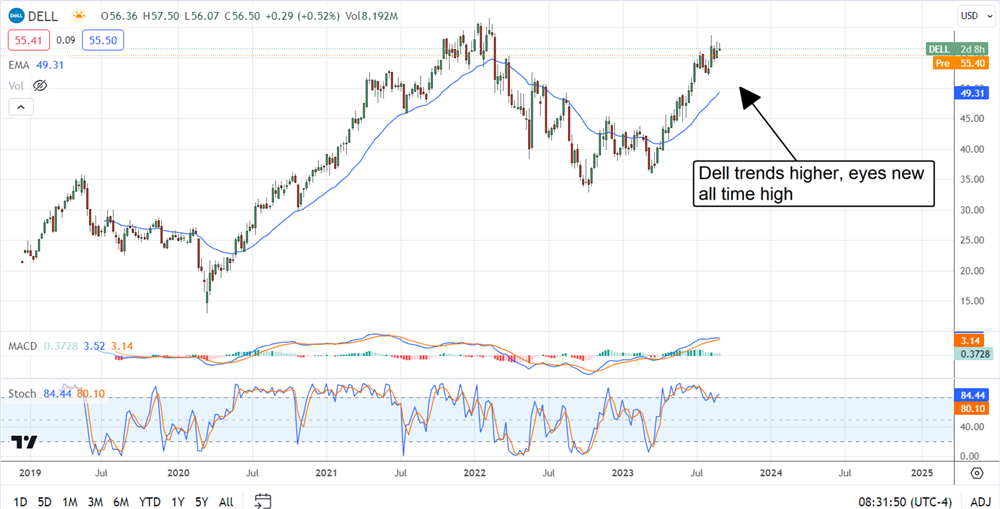Click the blue 49.31 EMA axis label

pos(973,94)
